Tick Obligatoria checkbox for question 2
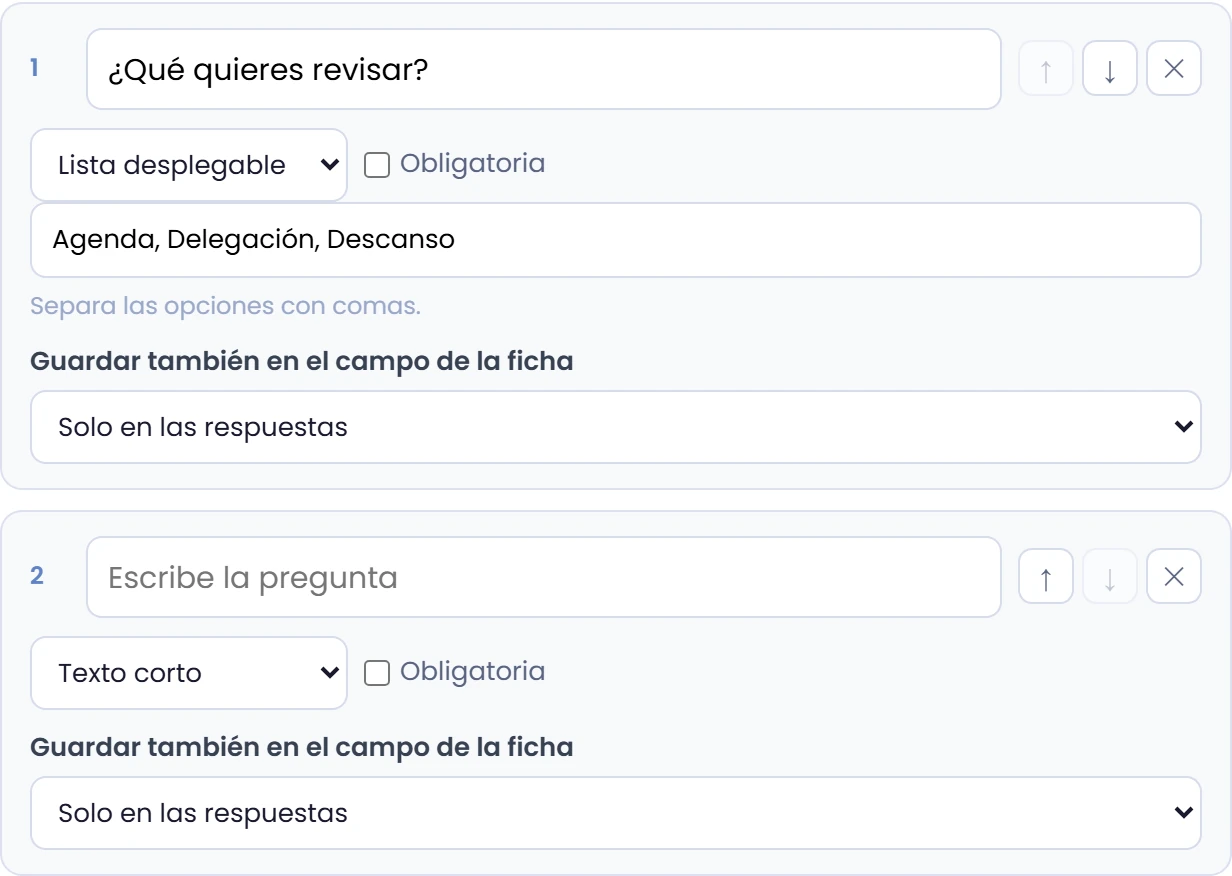 377,673
